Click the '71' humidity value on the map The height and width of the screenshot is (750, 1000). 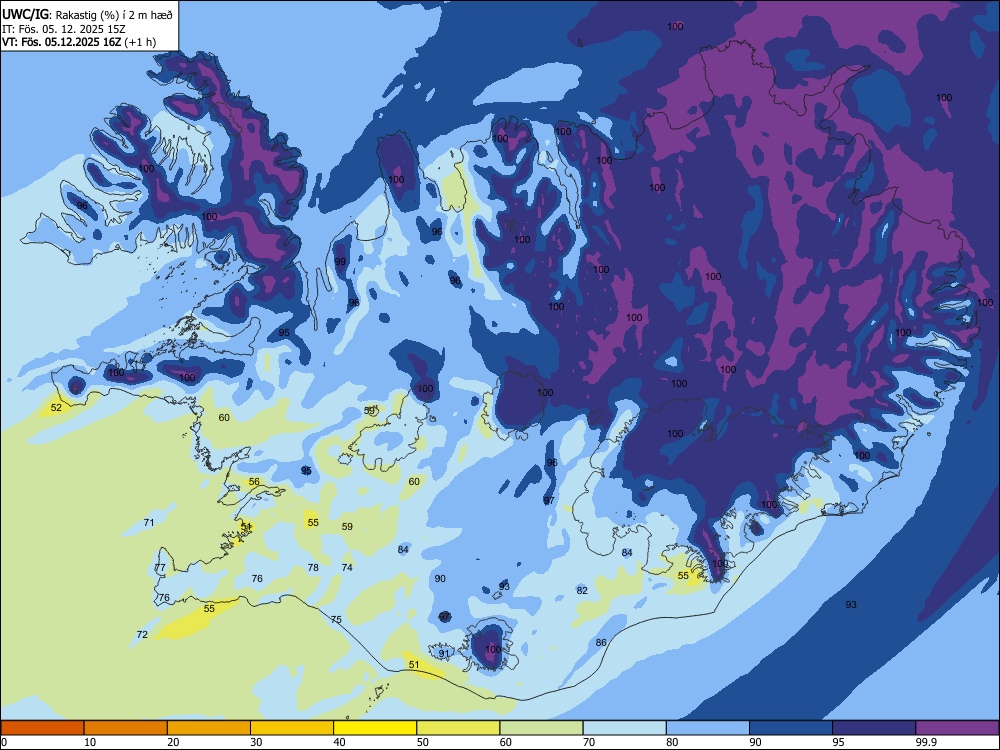(x=149, y=522)
